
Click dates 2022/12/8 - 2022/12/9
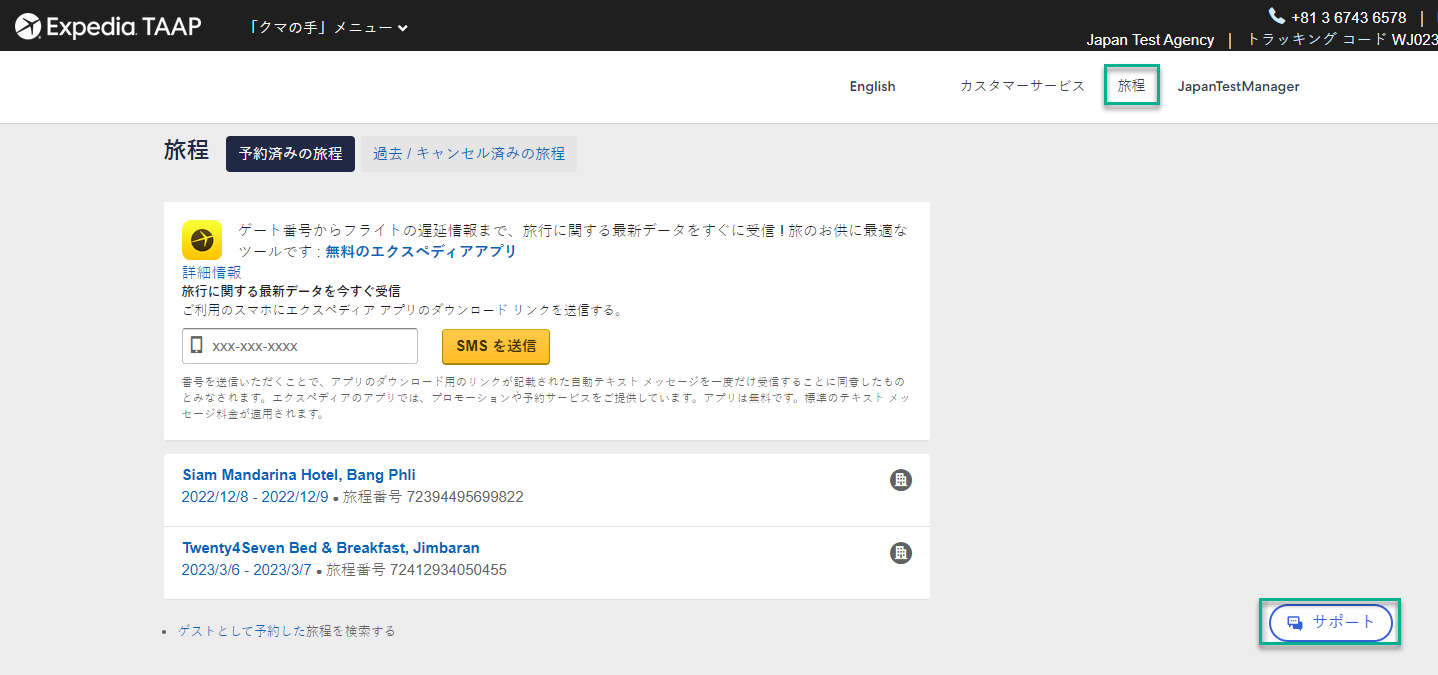255,497
